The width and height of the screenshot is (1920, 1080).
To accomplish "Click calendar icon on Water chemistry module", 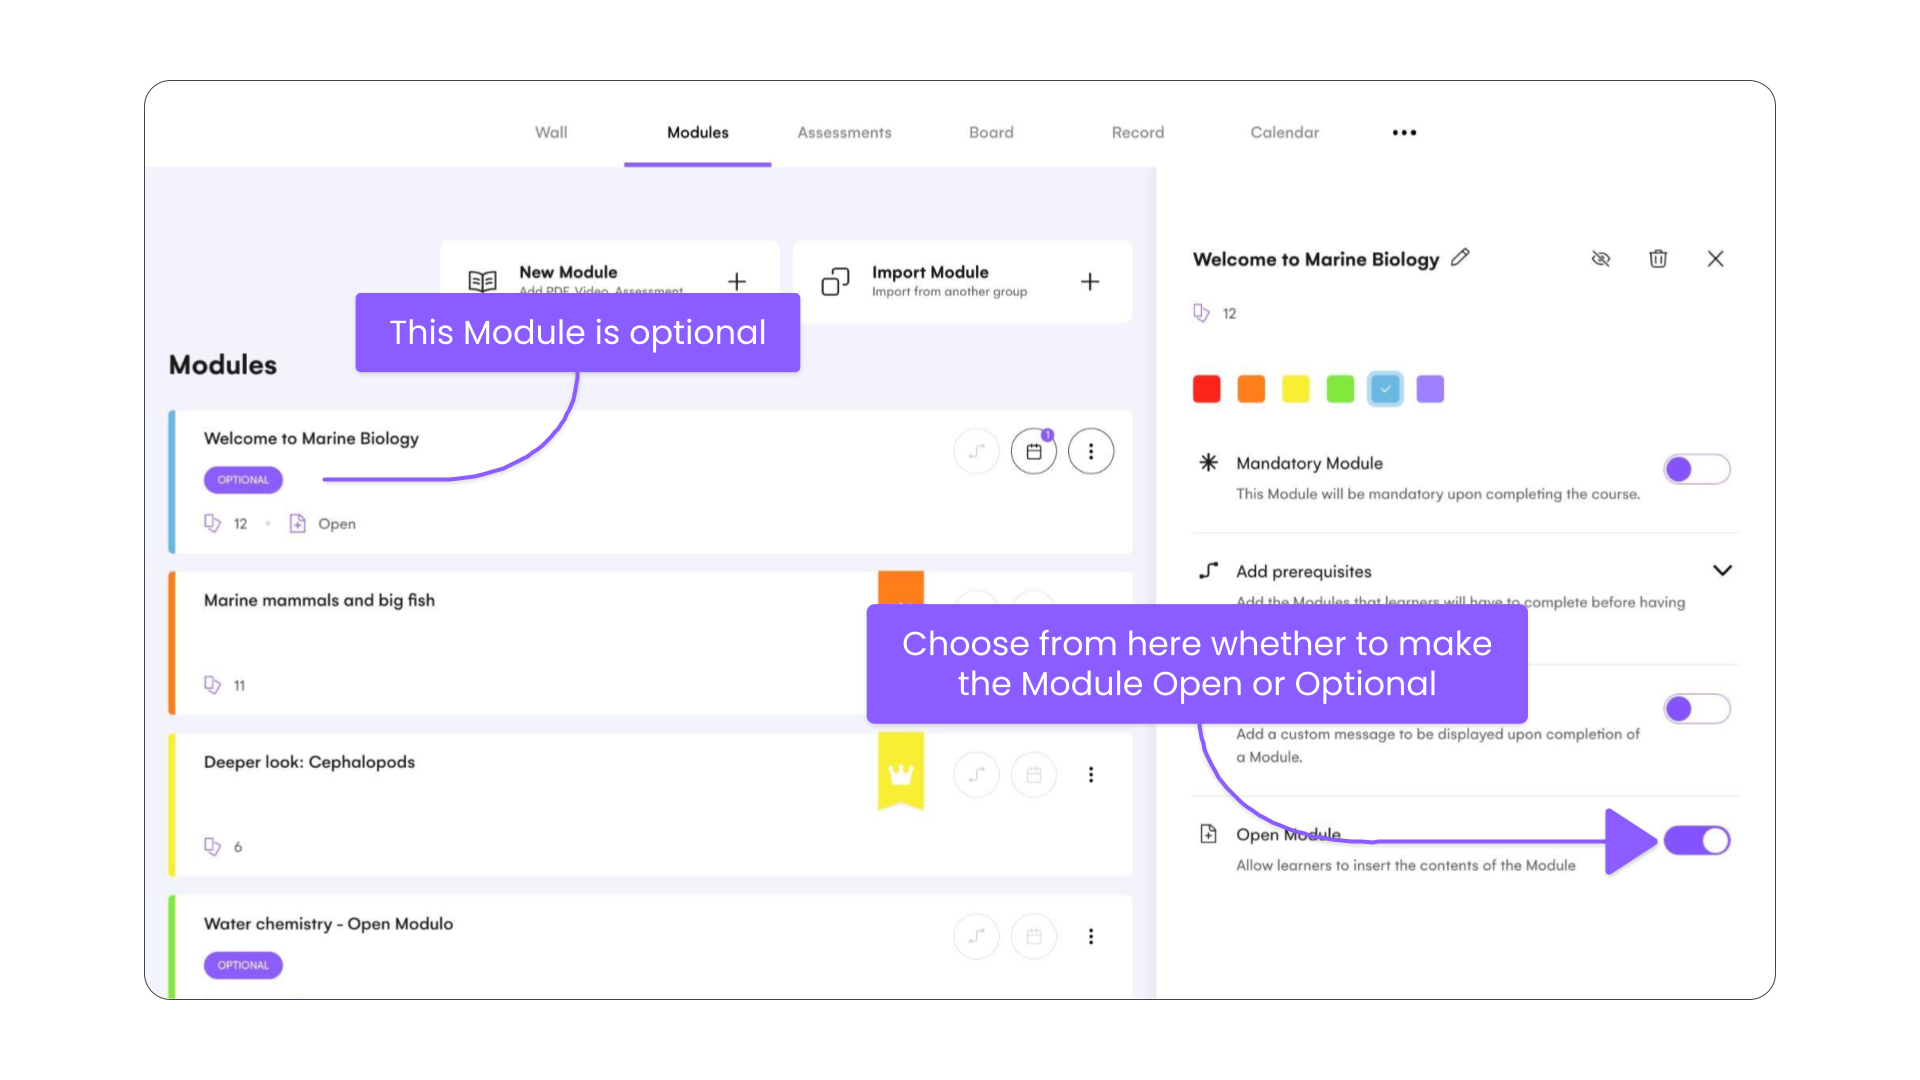I will [x=1034, y=937].
